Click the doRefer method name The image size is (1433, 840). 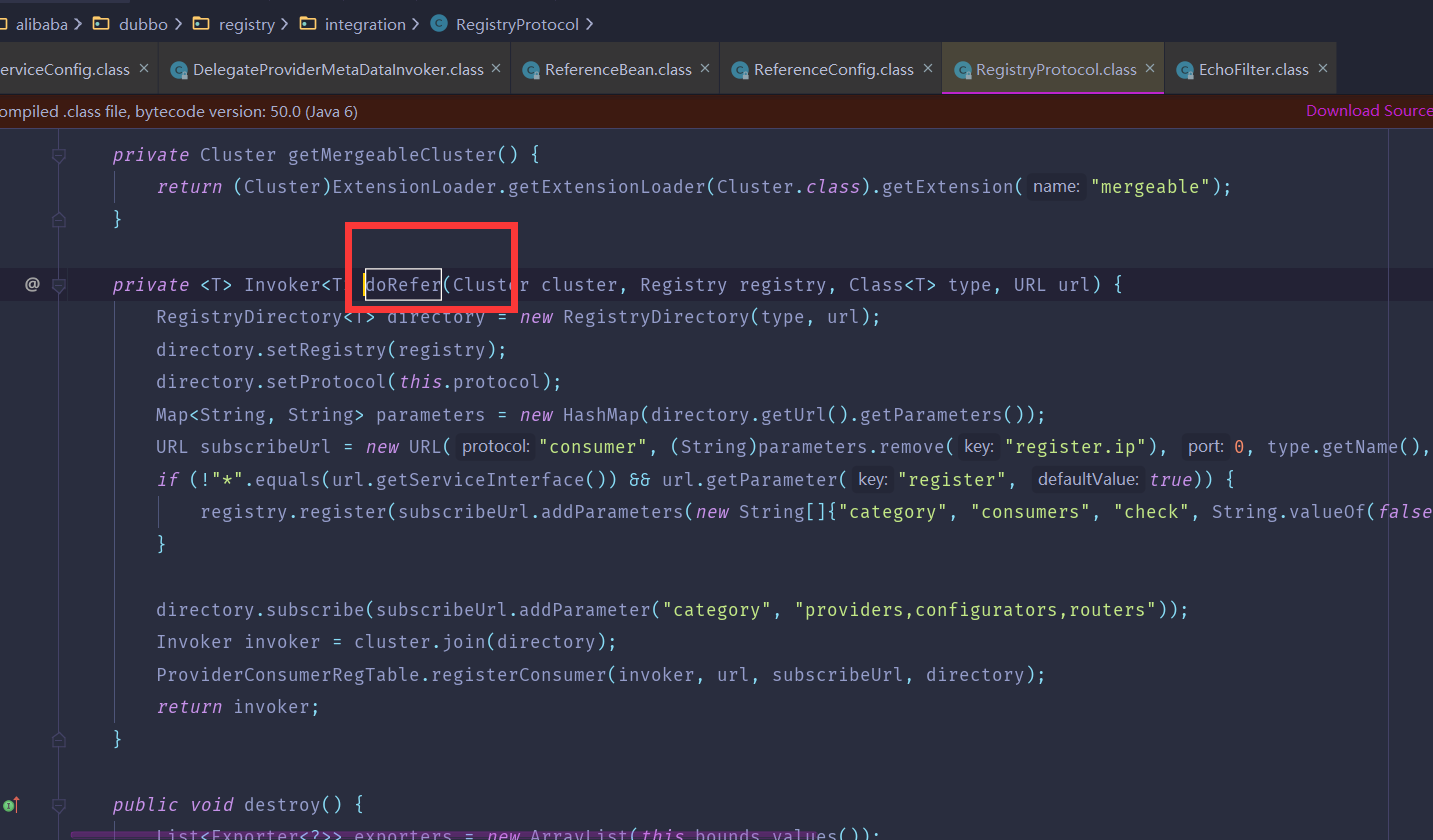pos(403,285)
